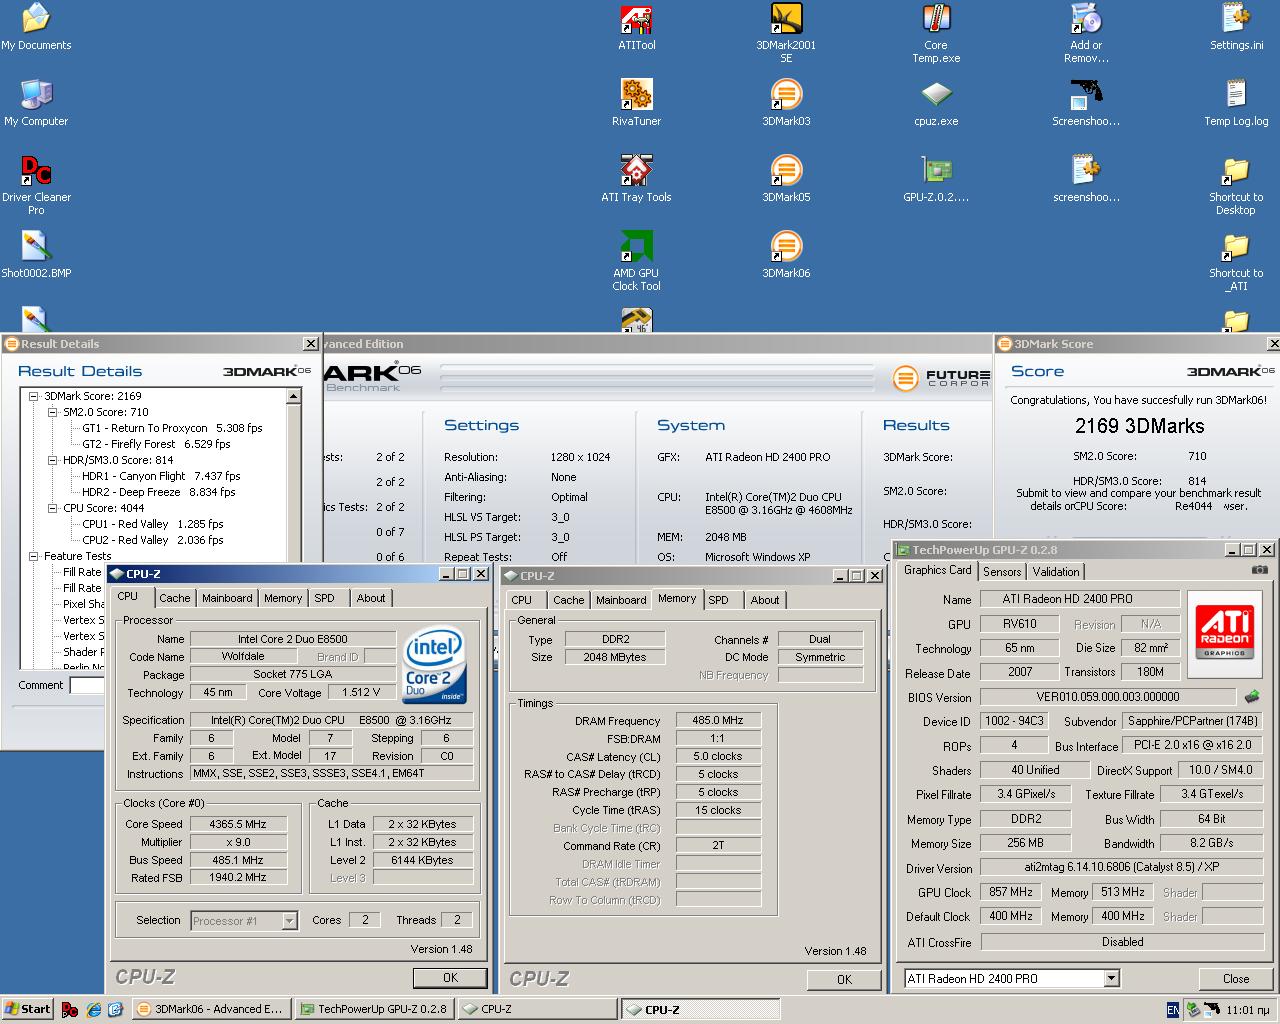Screen dimensions: 1280x1024
Task: Open CPU tab in CPU-Z memory window
Action: pos(522,600)
